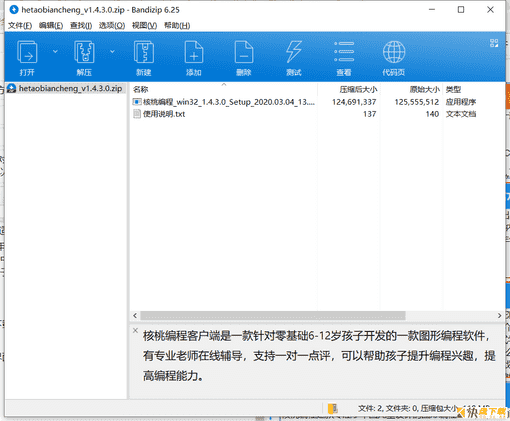
Task: Open the 视图(V) menu
Action: tap(144, 25)
